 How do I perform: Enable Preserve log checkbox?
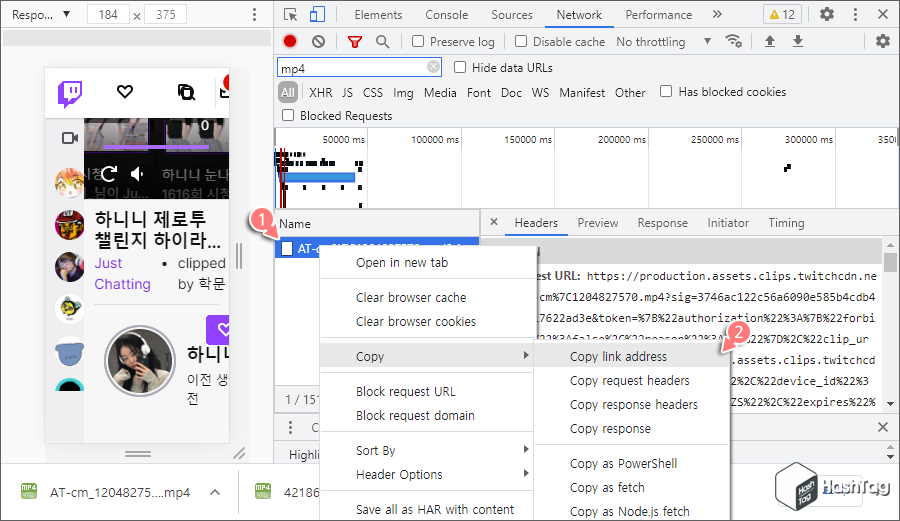(418, 41)
